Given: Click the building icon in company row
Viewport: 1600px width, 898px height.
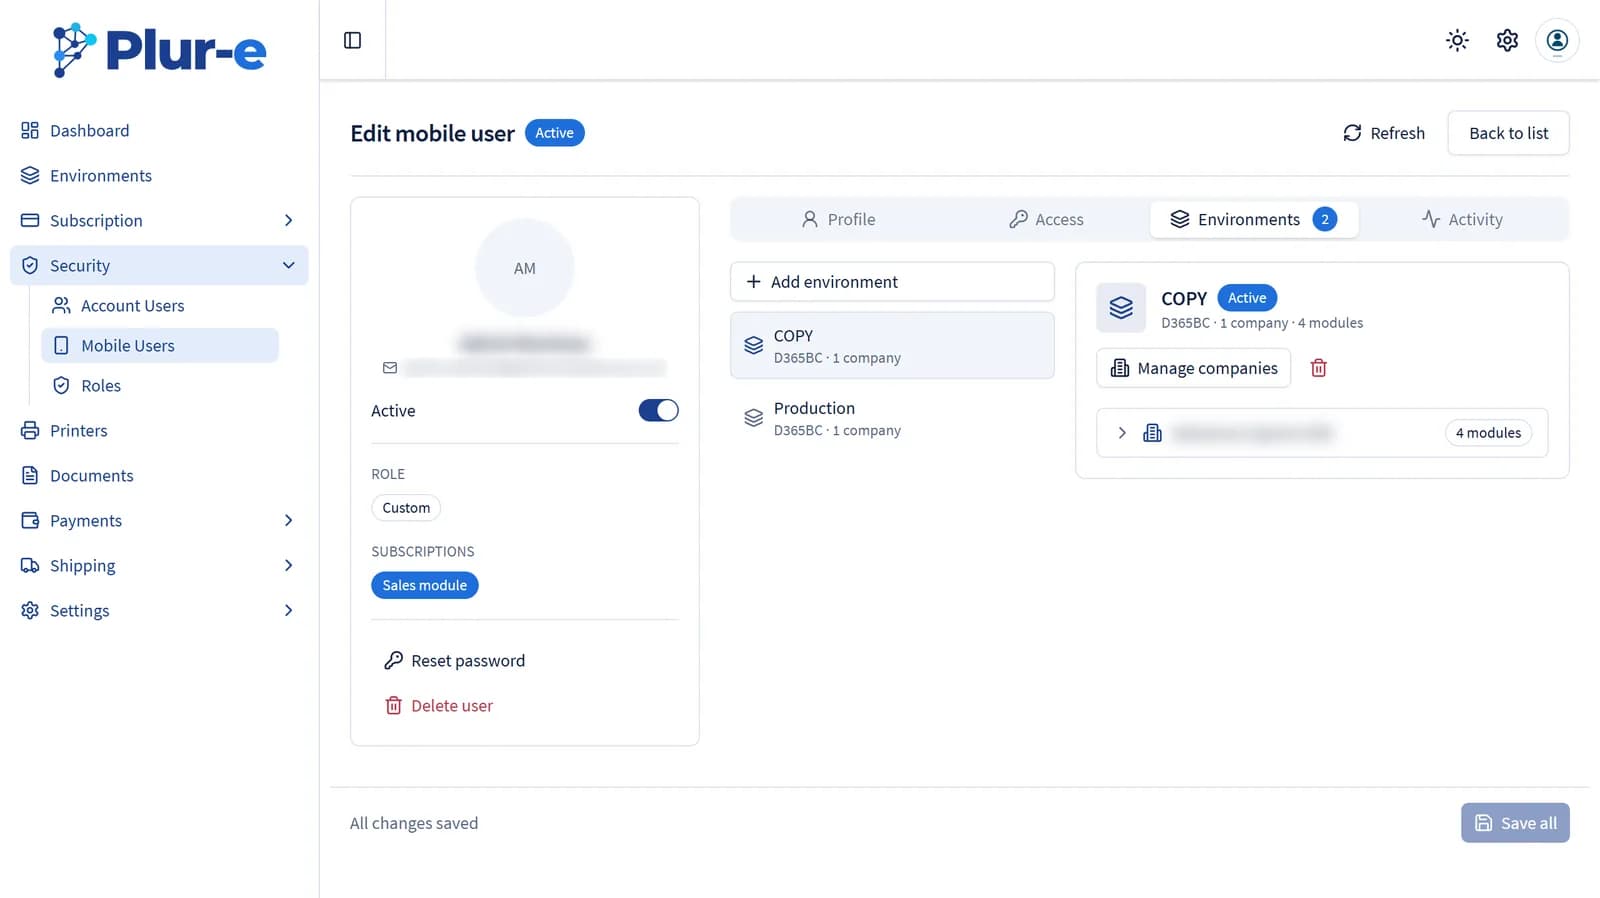Looking at the screenshot, I should pyautogui.click(x=1152, y=433).
